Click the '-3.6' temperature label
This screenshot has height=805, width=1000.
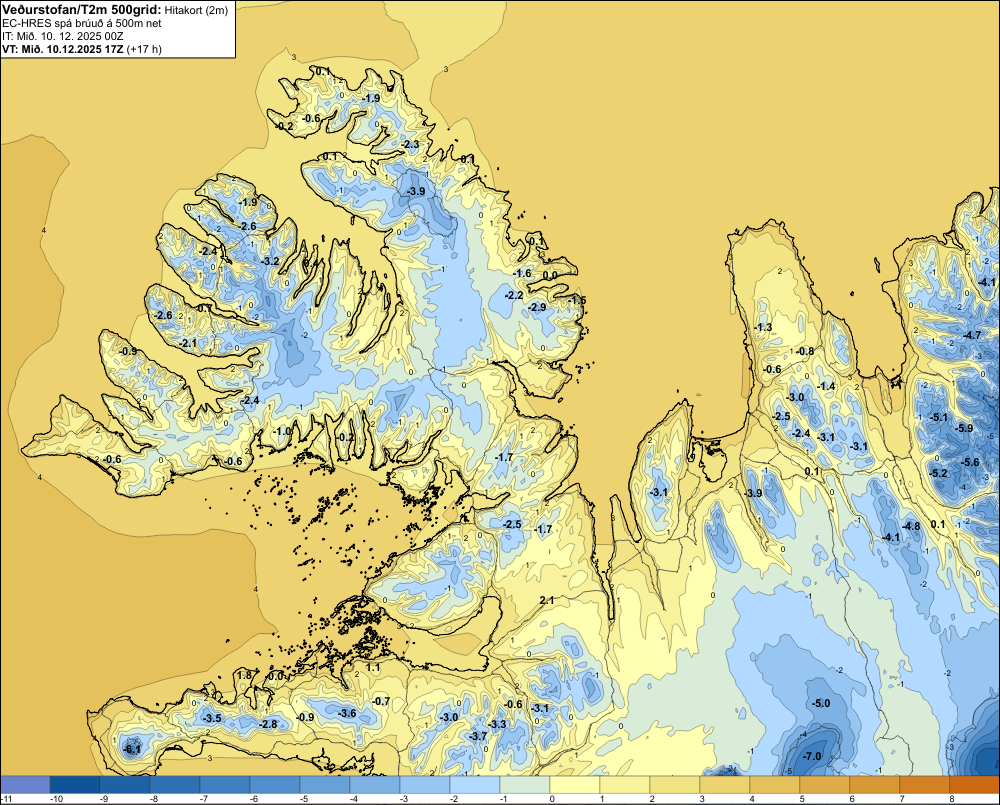(x=347, y=713)
